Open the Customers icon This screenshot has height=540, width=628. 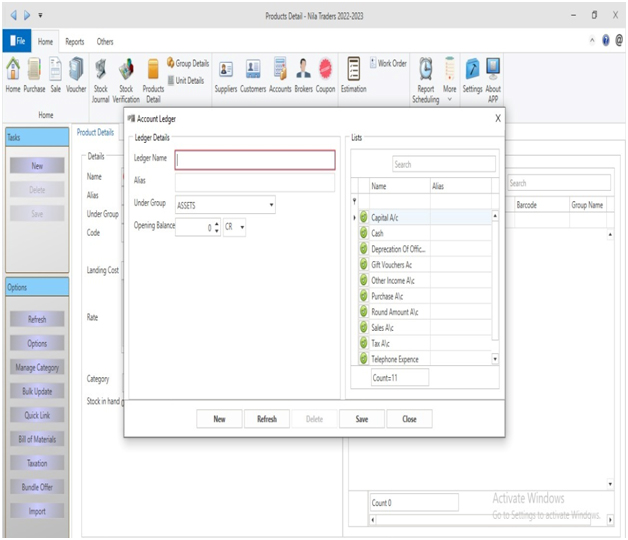(253, 75)
